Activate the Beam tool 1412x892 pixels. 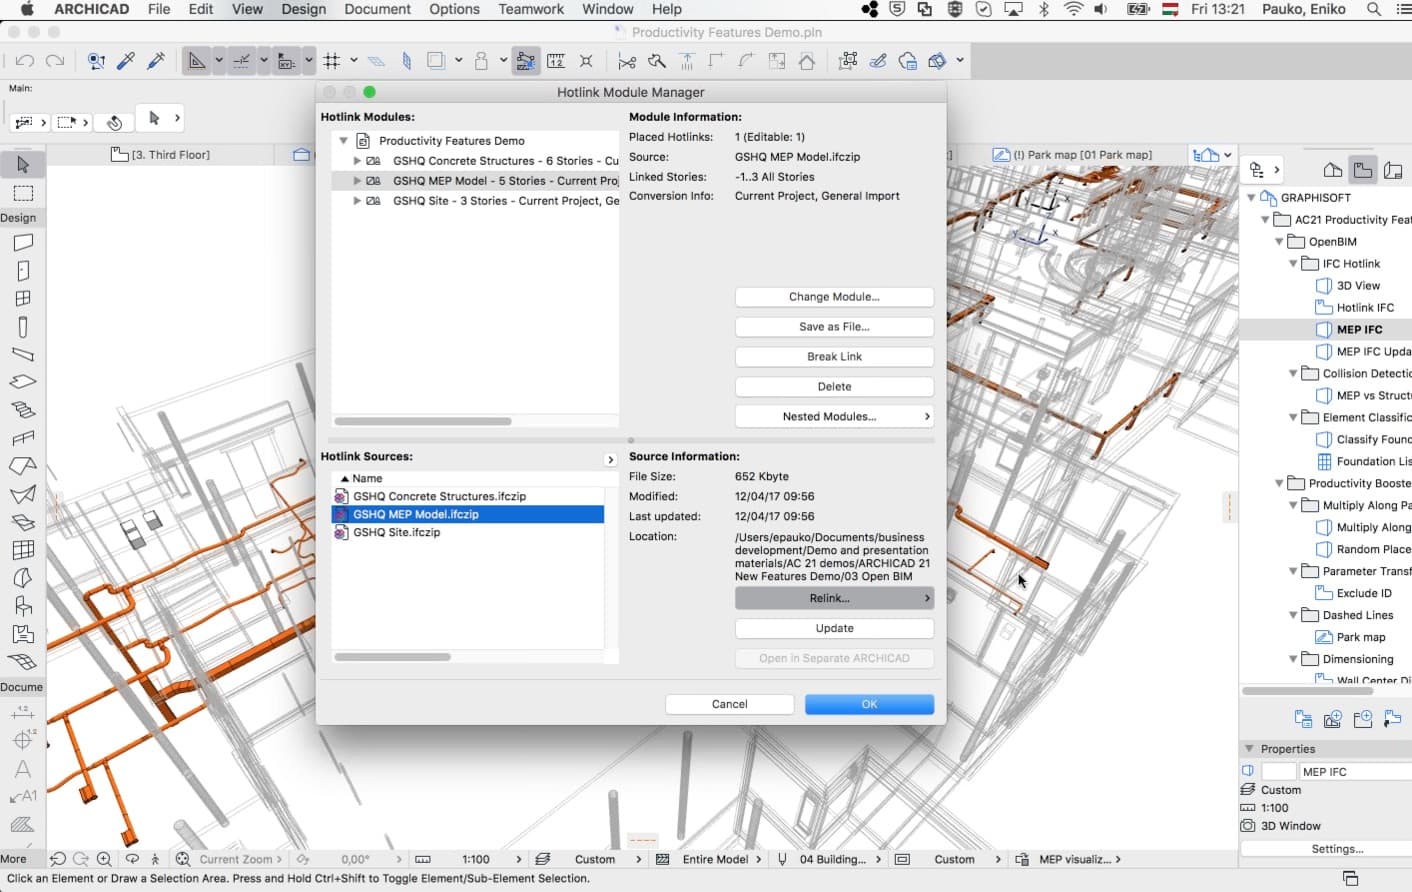point(23,354)
